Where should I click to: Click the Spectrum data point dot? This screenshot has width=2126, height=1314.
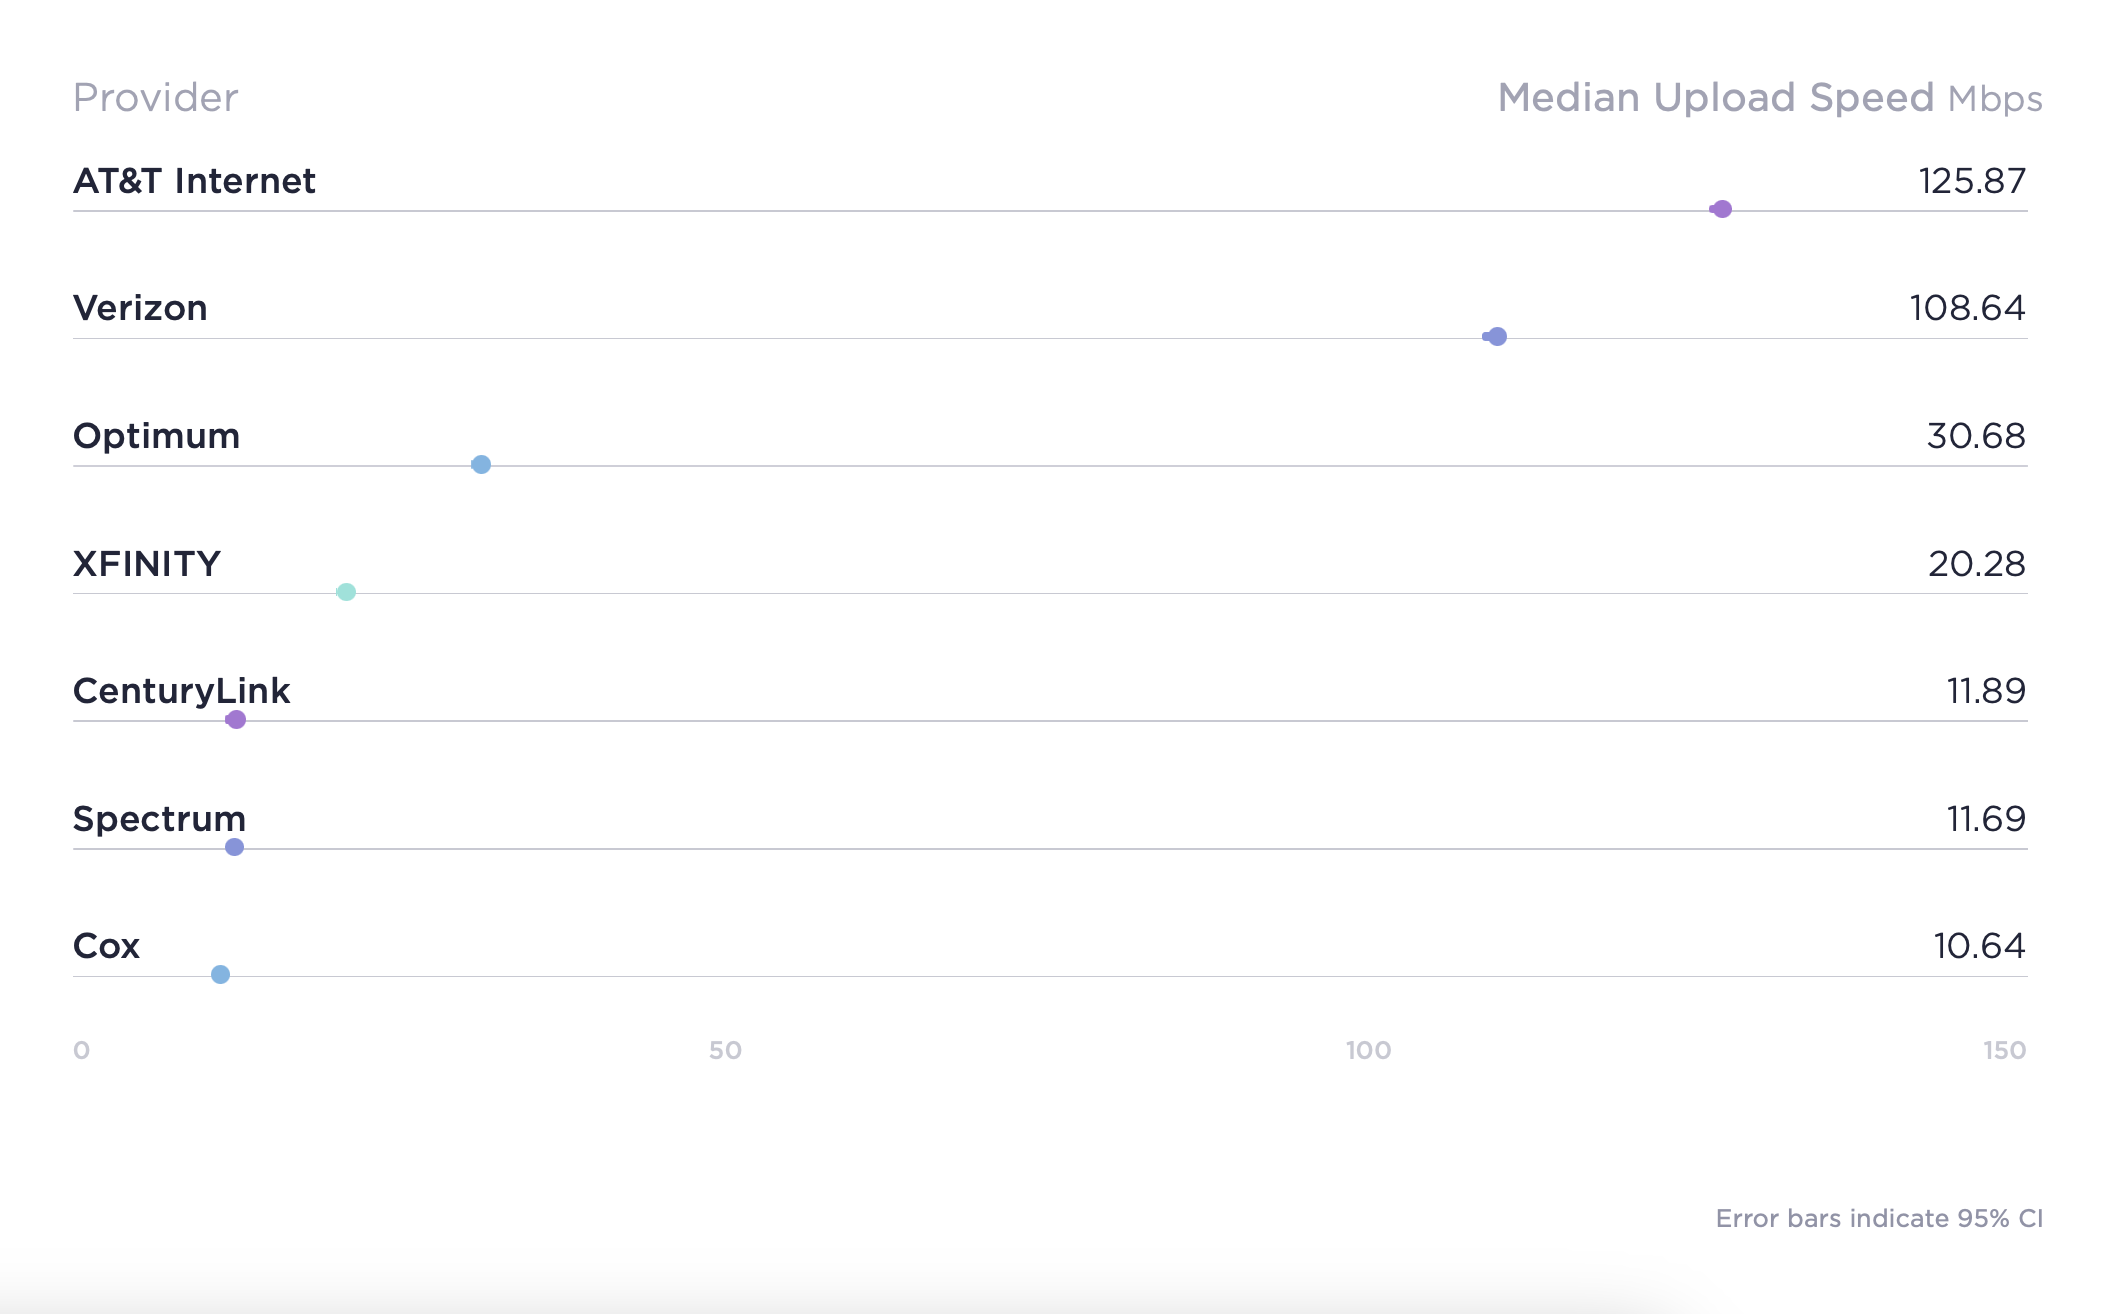click(x=234, y=847)
